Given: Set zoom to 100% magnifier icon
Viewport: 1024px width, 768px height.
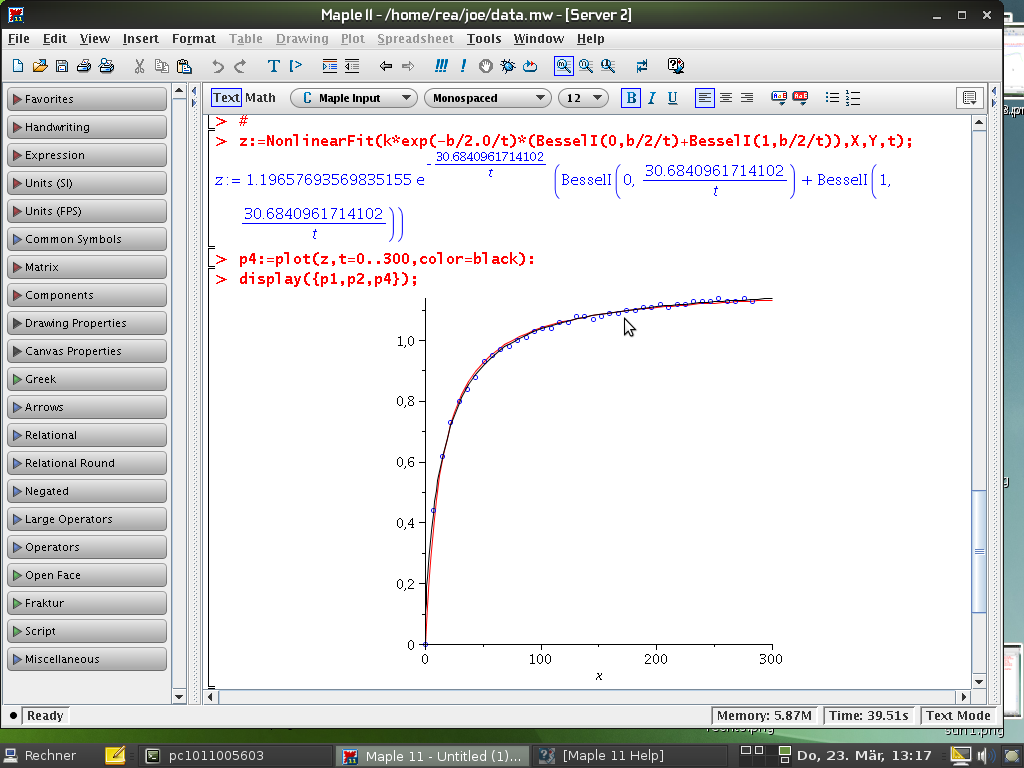Looking at the screenshot, I should (x=564, y=66).
